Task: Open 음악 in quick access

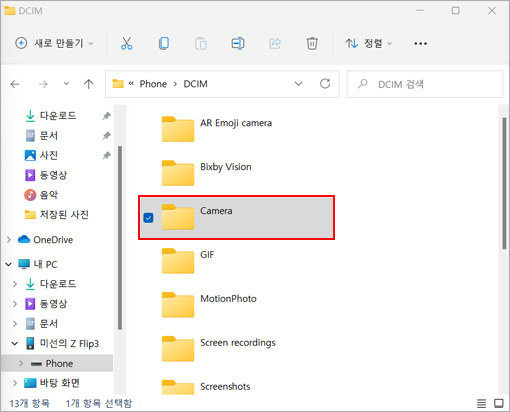Action: coord(49,195)
